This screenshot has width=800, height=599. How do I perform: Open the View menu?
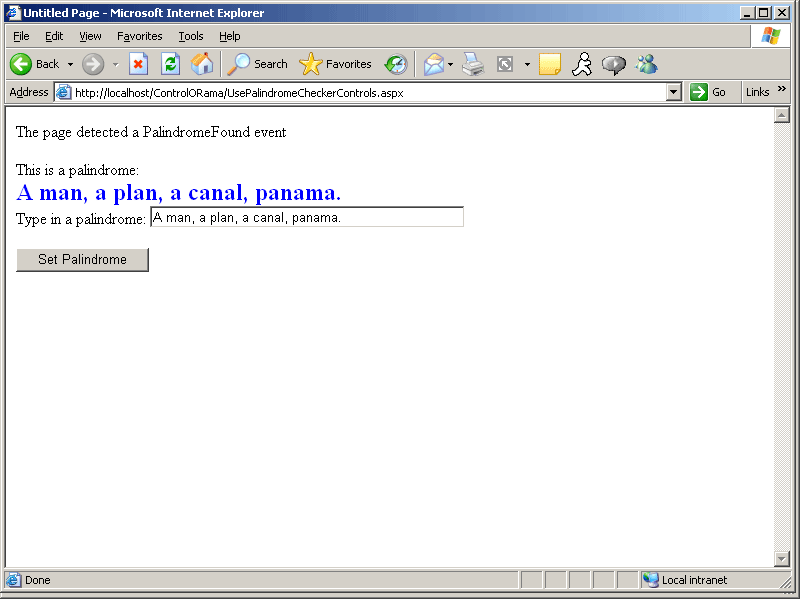(x=90, y=36)
